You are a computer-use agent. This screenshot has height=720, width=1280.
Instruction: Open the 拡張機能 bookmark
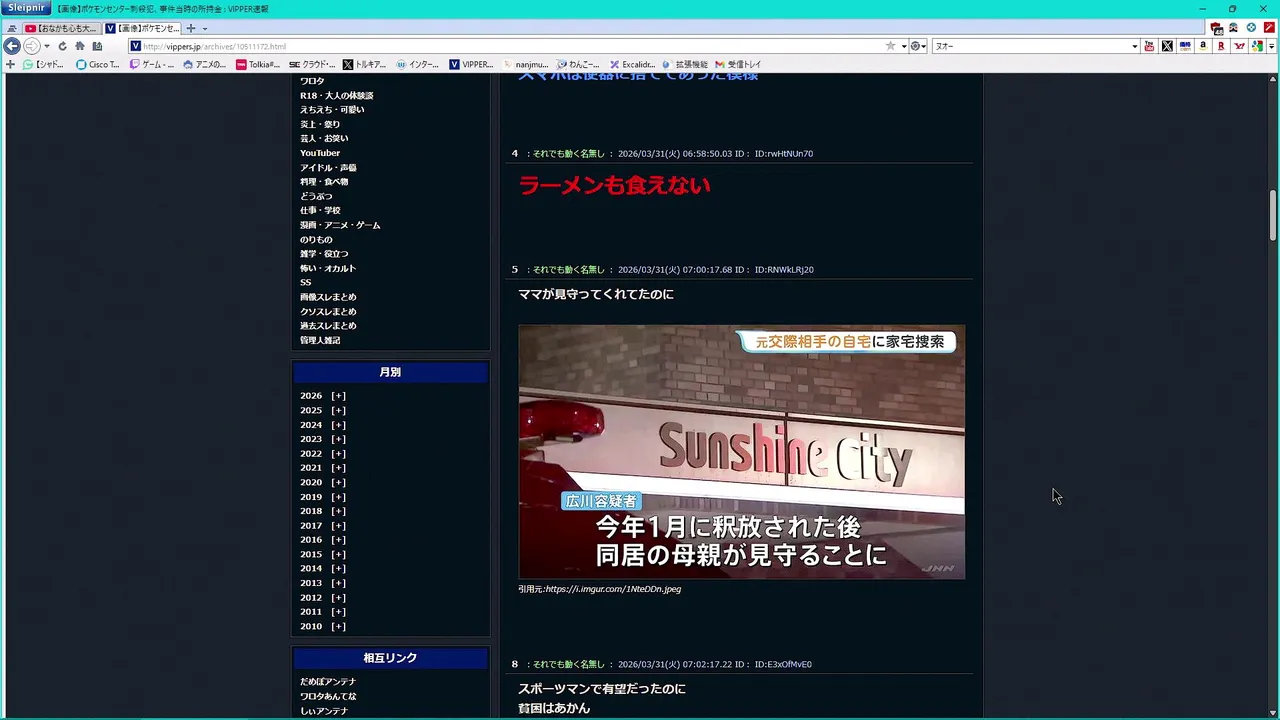point(684,64)
